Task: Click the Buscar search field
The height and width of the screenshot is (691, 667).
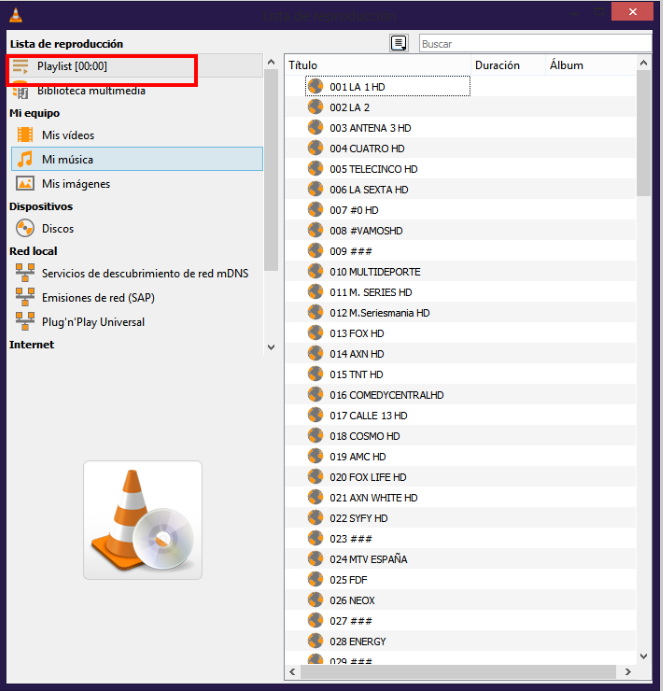Action: (x=535, y=44)
